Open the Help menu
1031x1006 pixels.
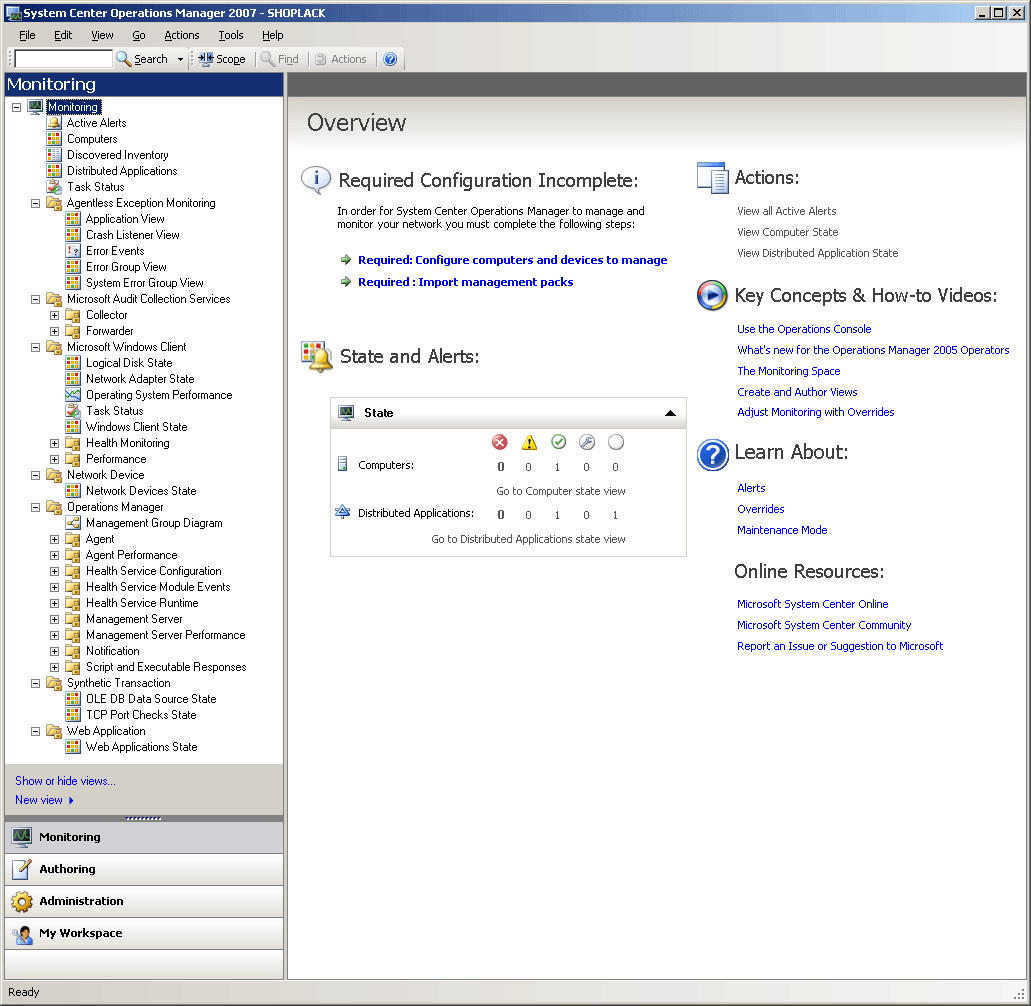coord(272,35)
